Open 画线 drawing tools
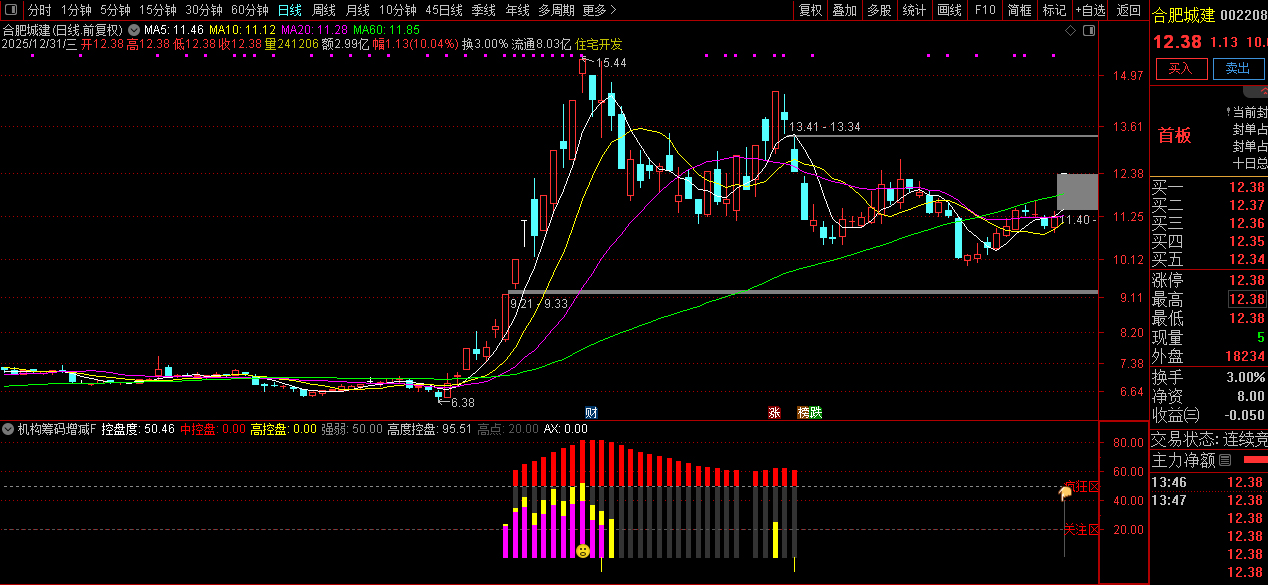 click(x=949, y=10)
